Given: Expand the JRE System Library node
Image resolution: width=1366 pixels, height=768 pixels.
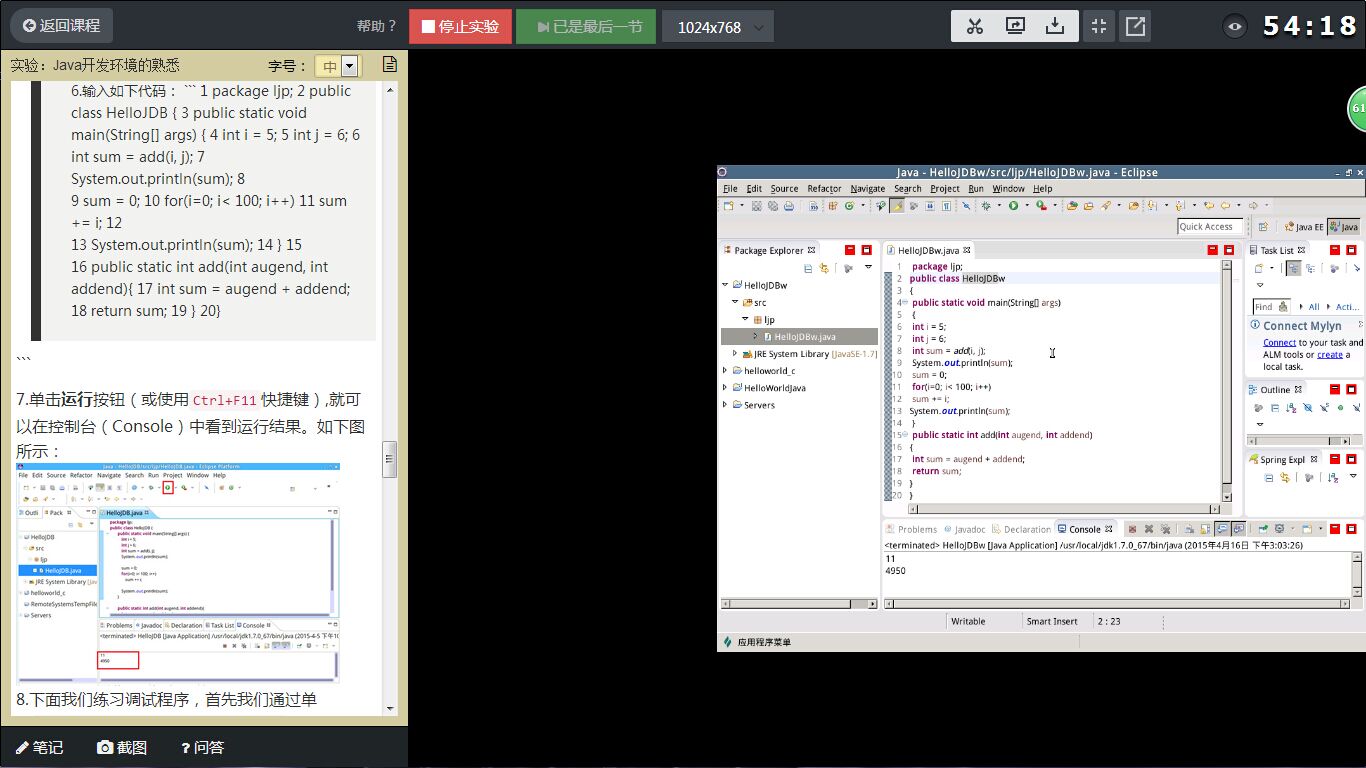Looking at the screenshot, I should click(x=735, y=353).
